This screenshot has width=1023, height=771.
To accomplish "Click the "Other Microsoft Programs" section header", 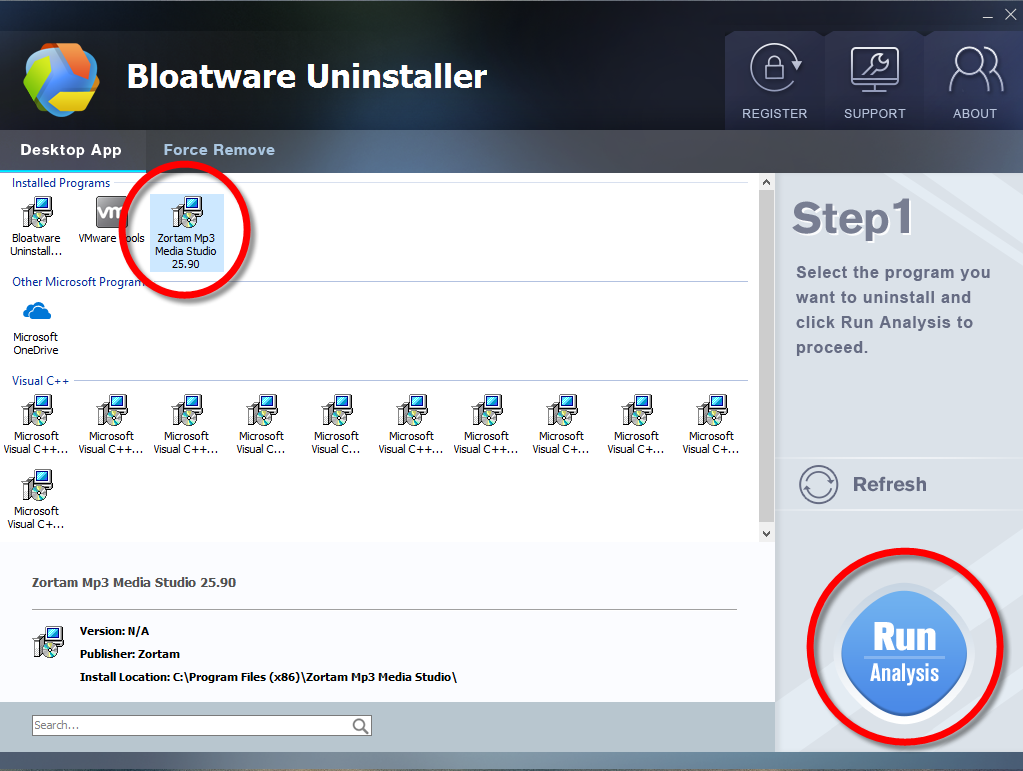I will 79,282.
